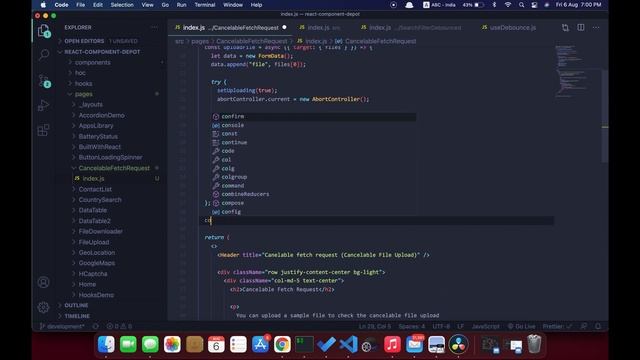Open the File menu
Viewport: 640px width, 360px height.
tap(81, 5)
